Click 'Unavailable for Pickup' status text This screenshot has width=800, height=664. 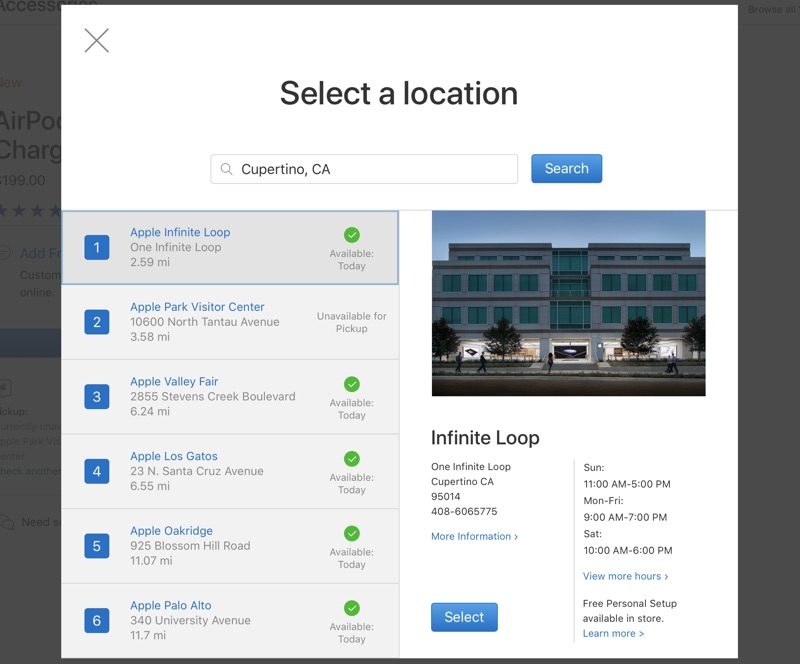click(x=352, y=322)
